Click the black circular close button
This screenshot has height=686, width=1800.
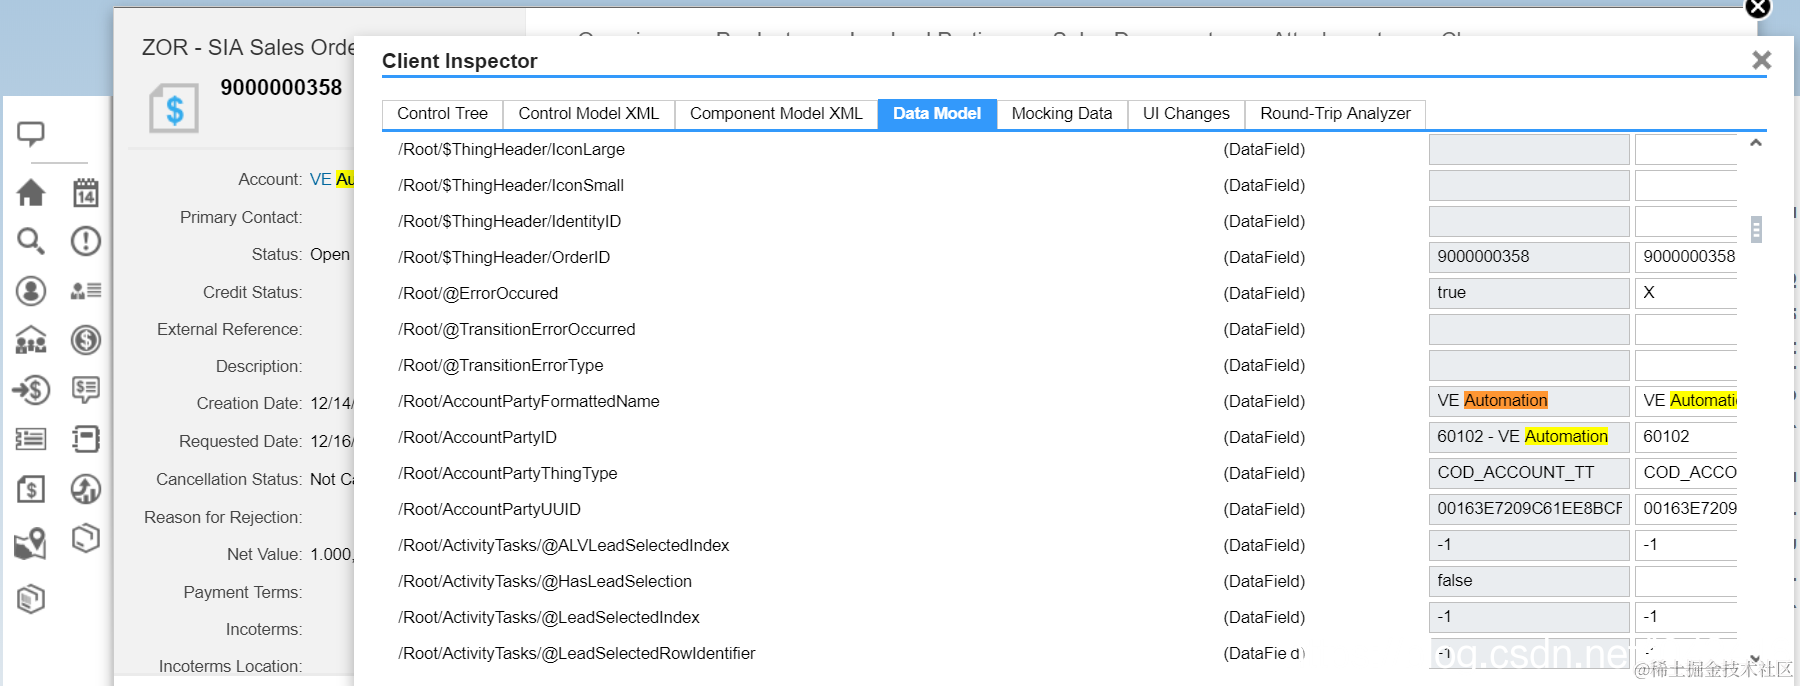click(x=1758, y=8)
